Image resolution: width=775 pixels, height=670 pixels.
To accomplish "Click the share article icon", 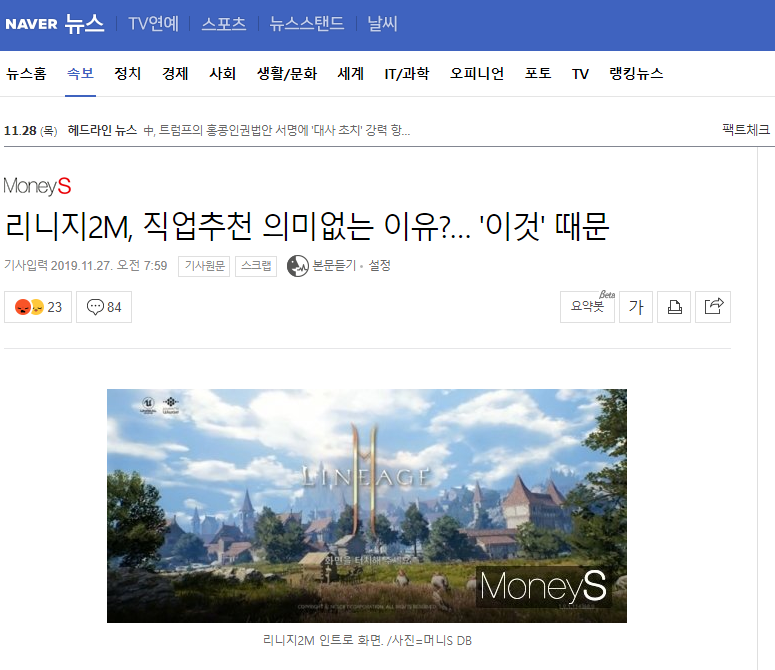I will 713,307.
